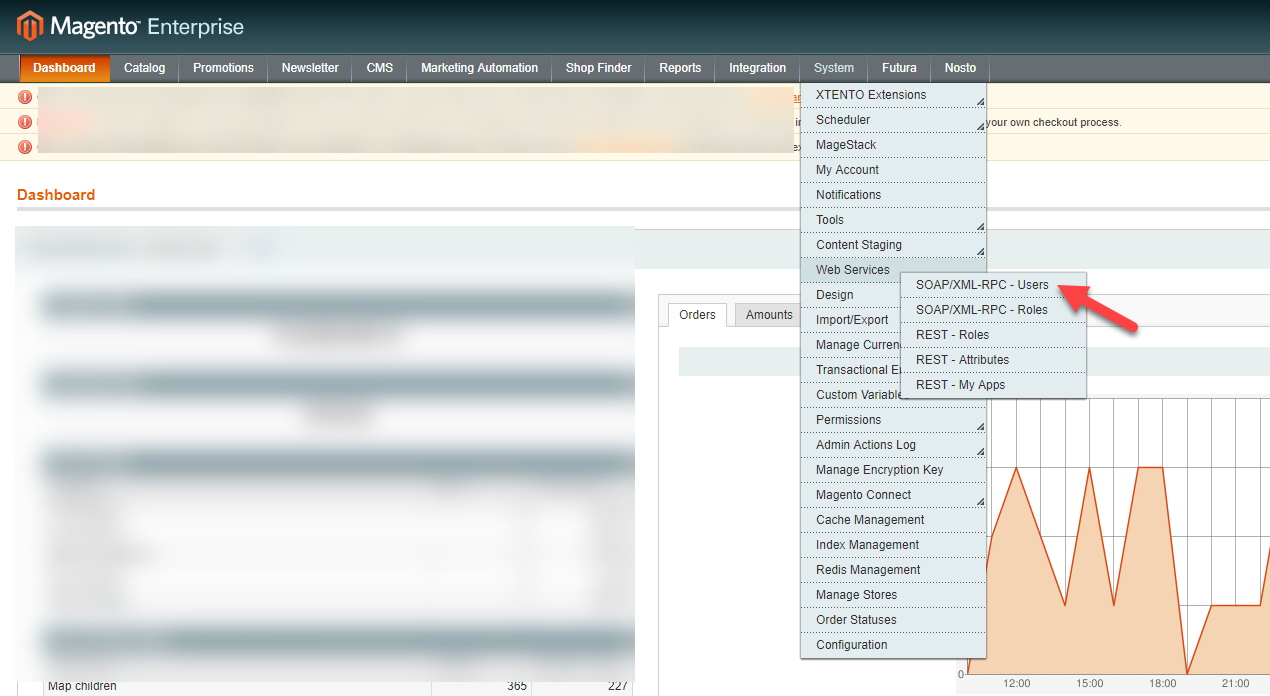Open the Marketing Automation menu
This screenshot has width=1270, height=696.
pos(479,68)
